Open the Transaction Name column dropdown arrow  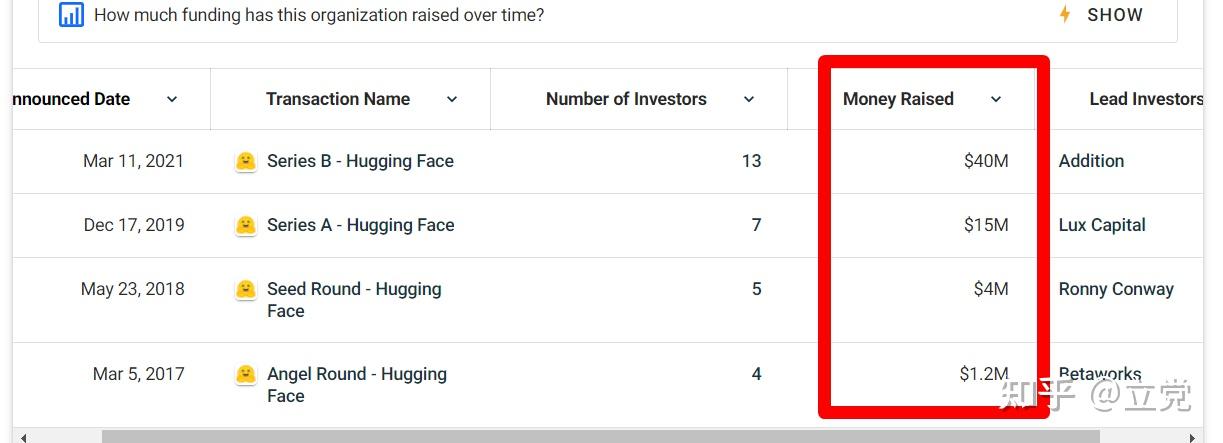[x=451, y=99]
